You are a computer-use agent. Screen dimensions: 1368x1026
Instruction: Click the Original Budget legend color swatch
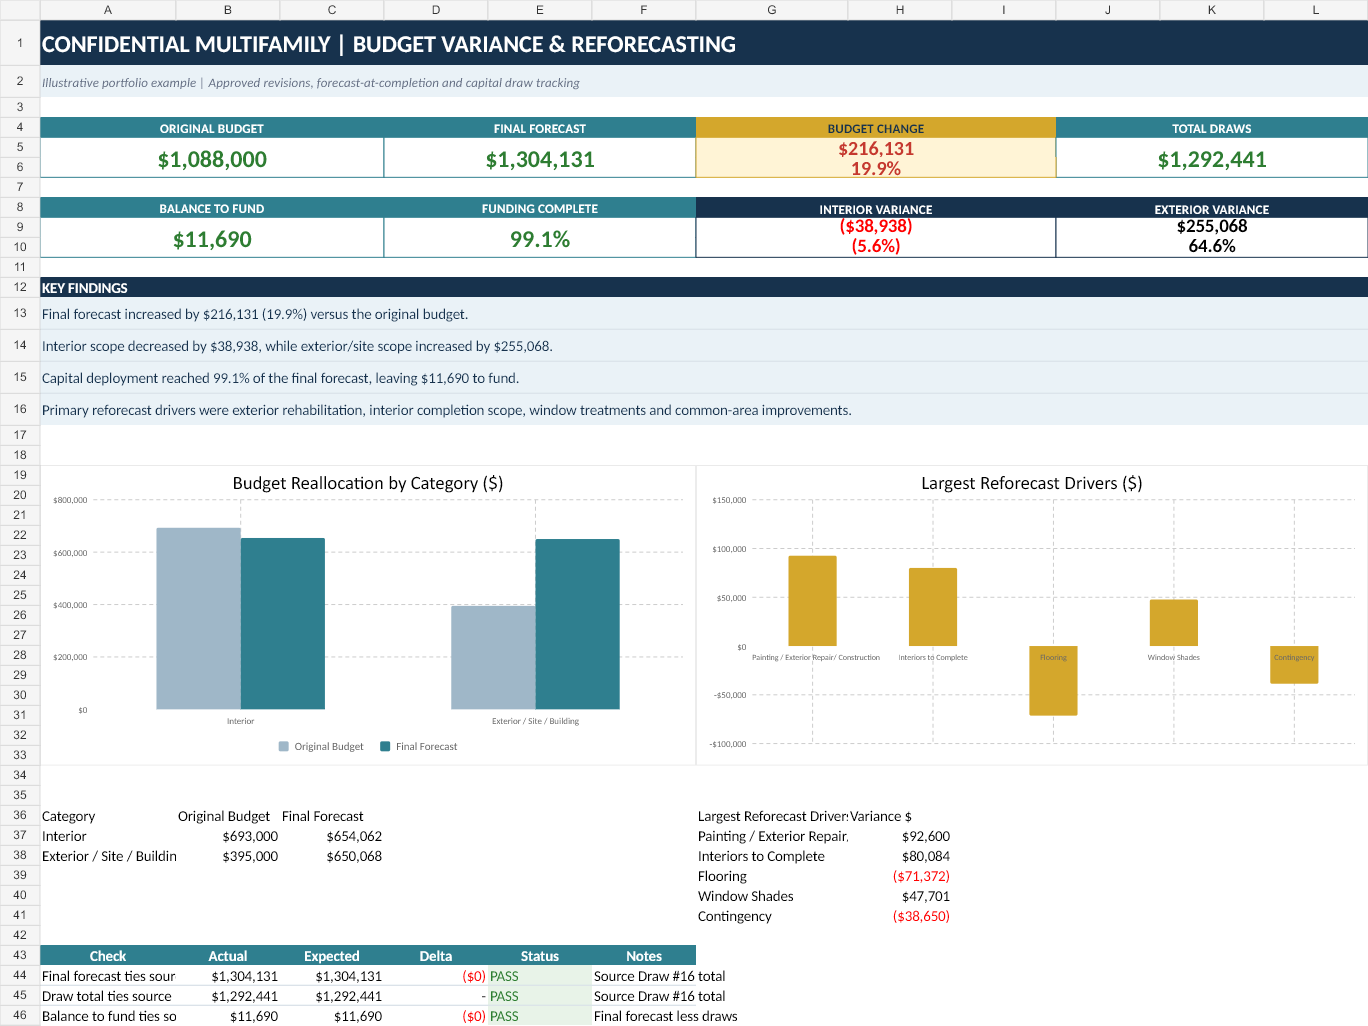[x=284, y=746]
